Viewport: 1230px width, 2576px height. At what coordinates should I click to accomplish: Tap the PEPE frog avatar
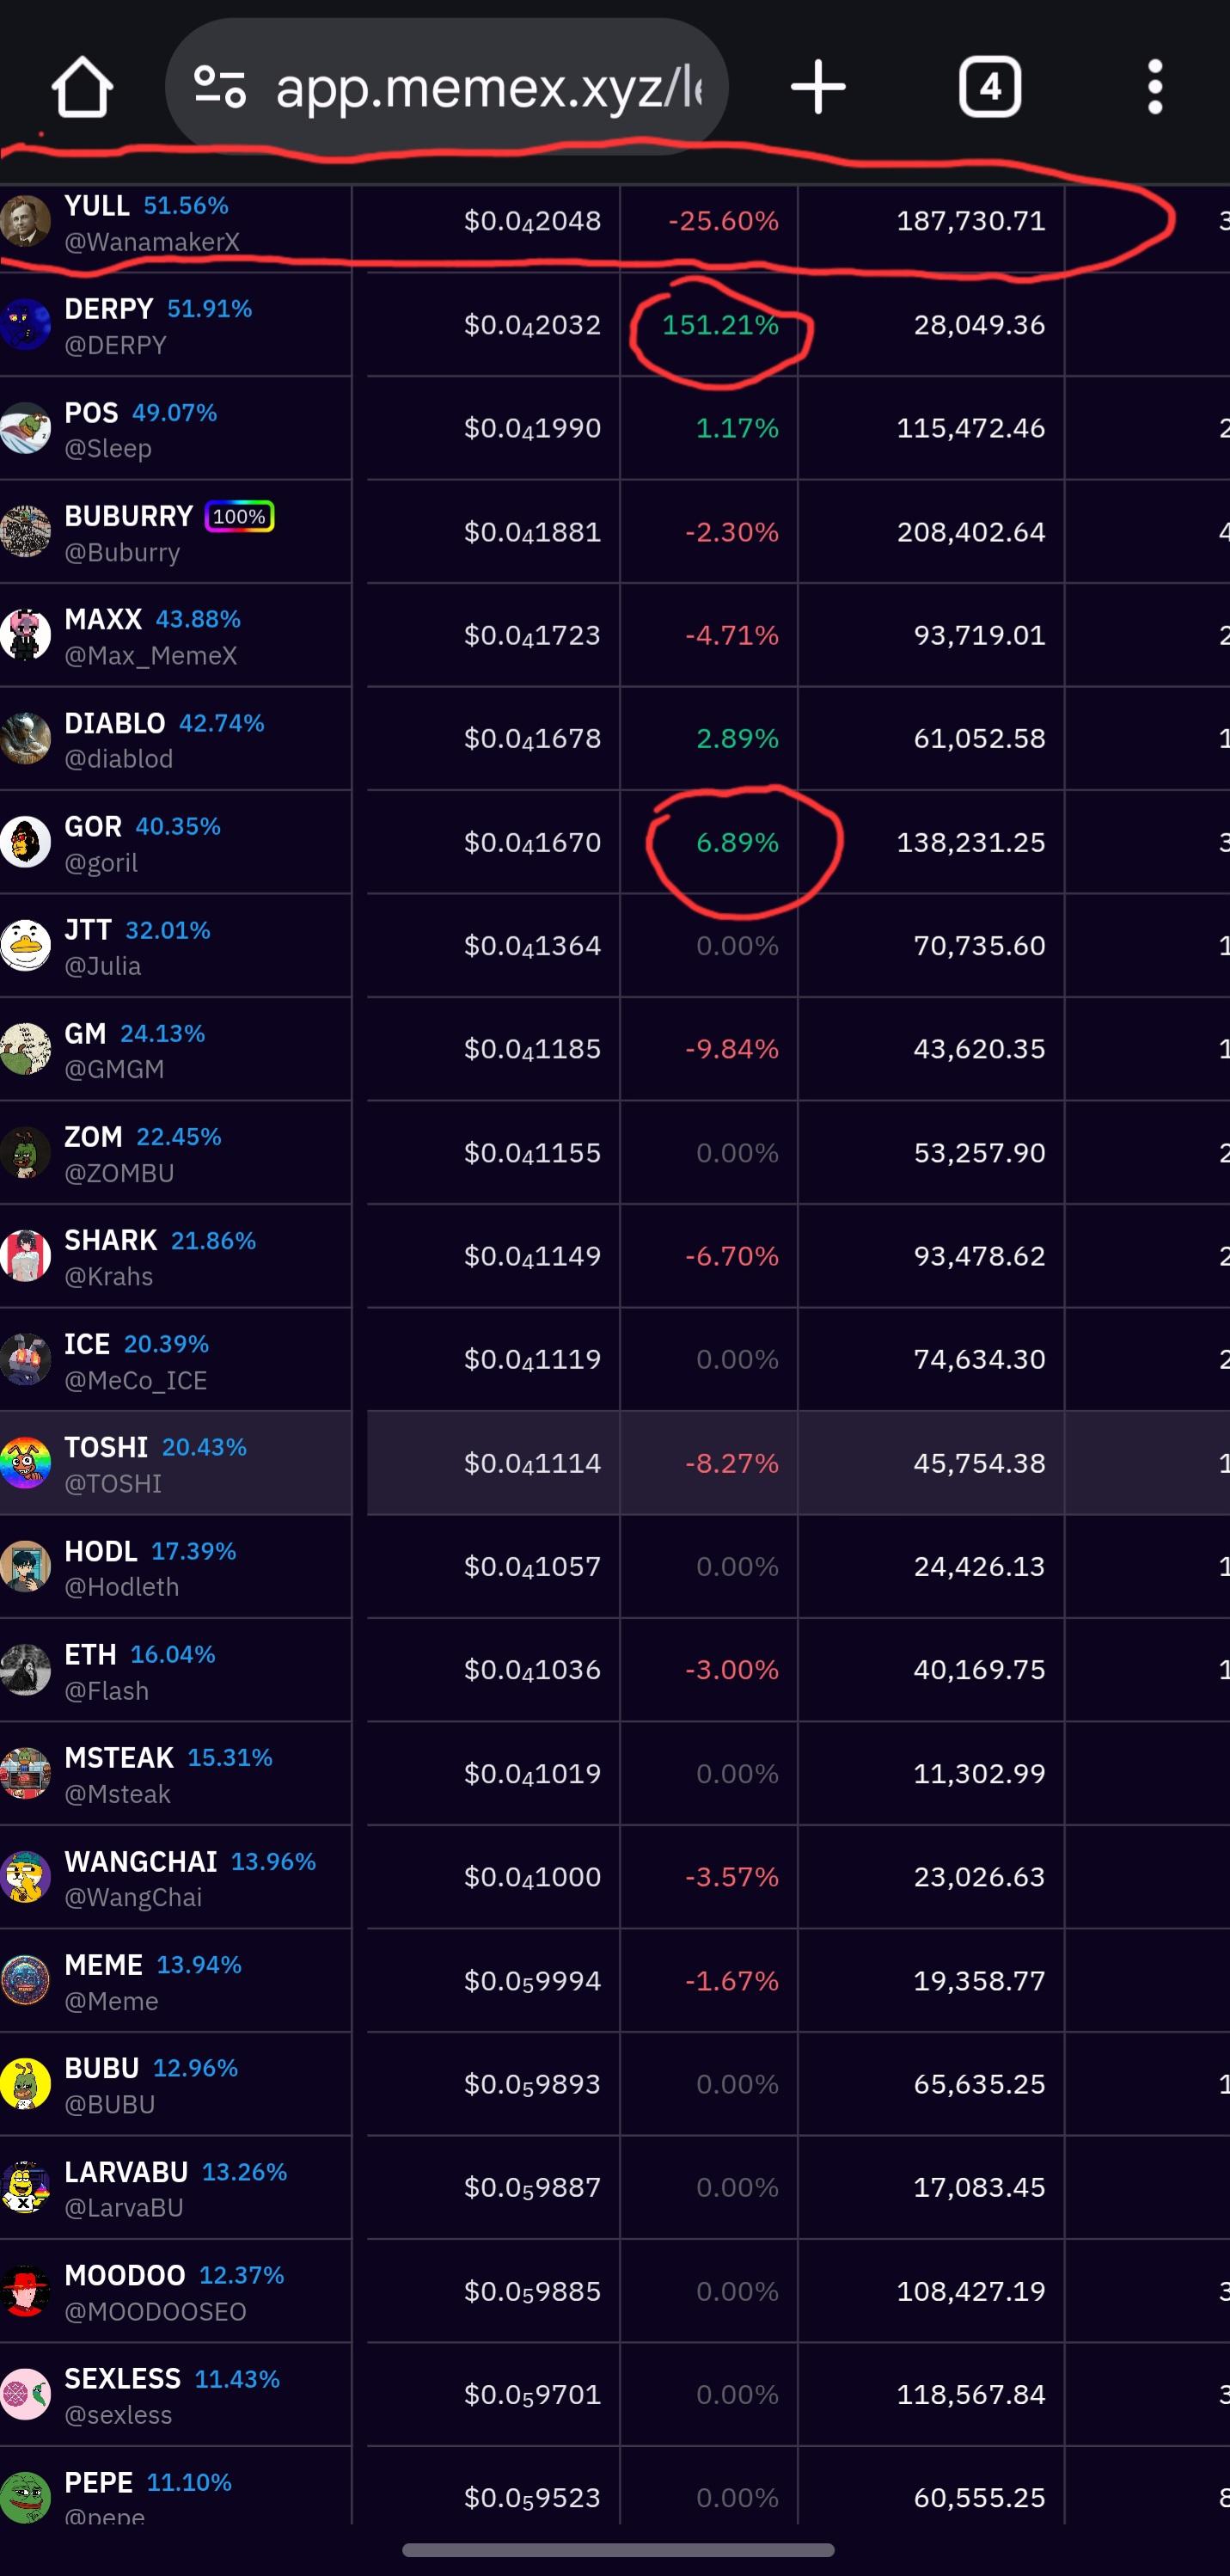point(25,2497)
